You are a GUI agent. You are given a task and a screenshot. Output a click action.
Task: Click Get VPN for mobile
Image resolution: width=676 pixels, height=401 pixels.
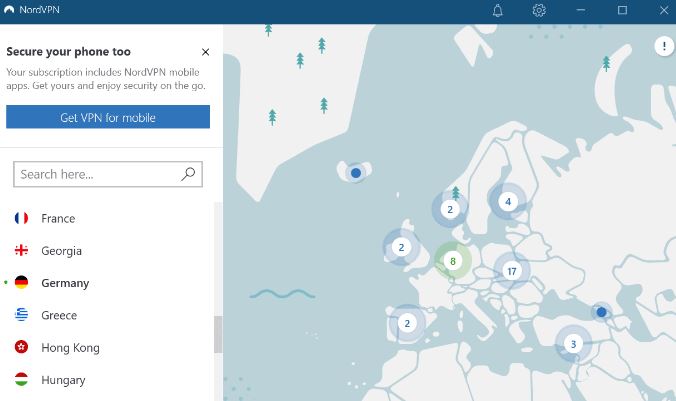(x=108, y=117)
